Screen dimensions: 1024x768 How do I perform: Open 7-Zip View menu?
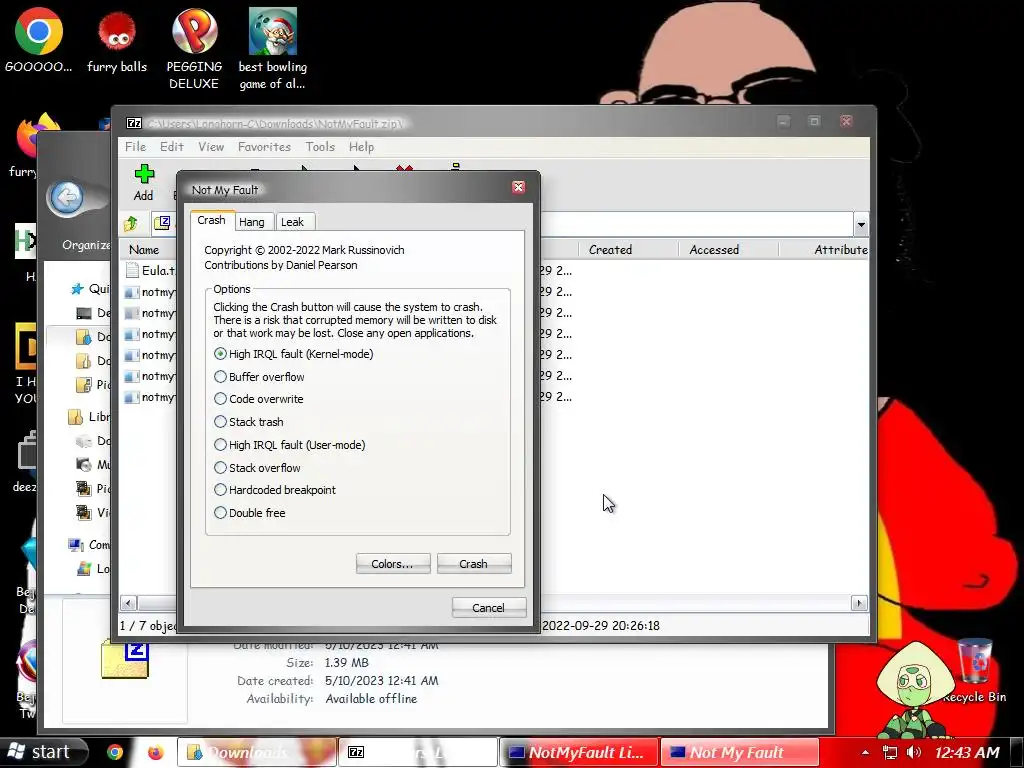[x=211, y=147]
